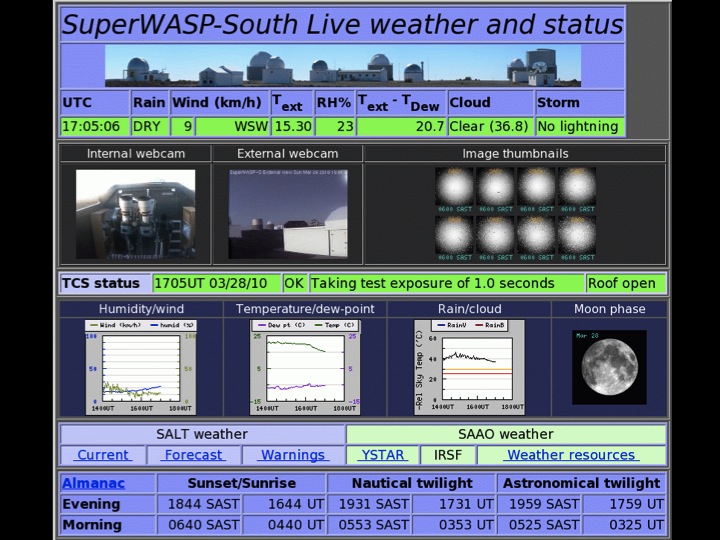Click the observatory panorama banner
Viewport: 720px width, 540px height.
(344, 65)
